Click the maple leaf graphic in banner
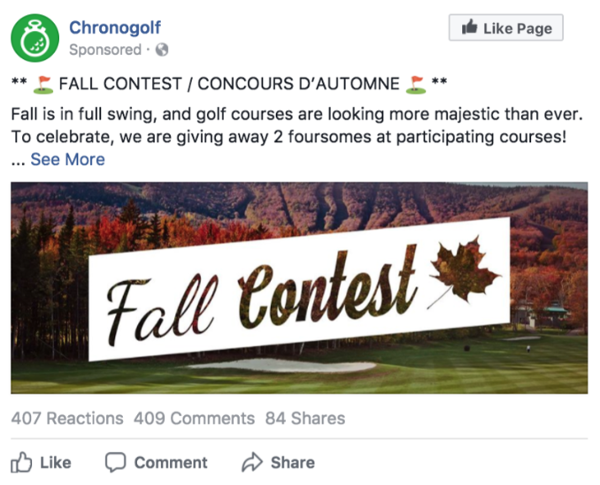This screenshot has width=600, height=485. pyautogui.click(x=464, y=270)
